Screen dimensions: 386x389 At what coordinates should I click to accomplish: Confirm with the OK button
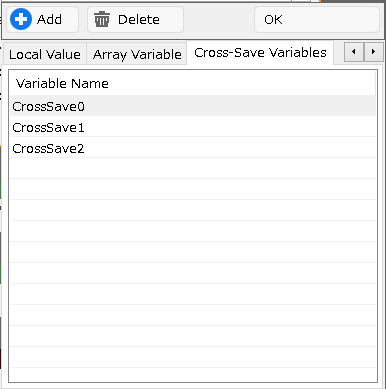[x=317, y=20]
